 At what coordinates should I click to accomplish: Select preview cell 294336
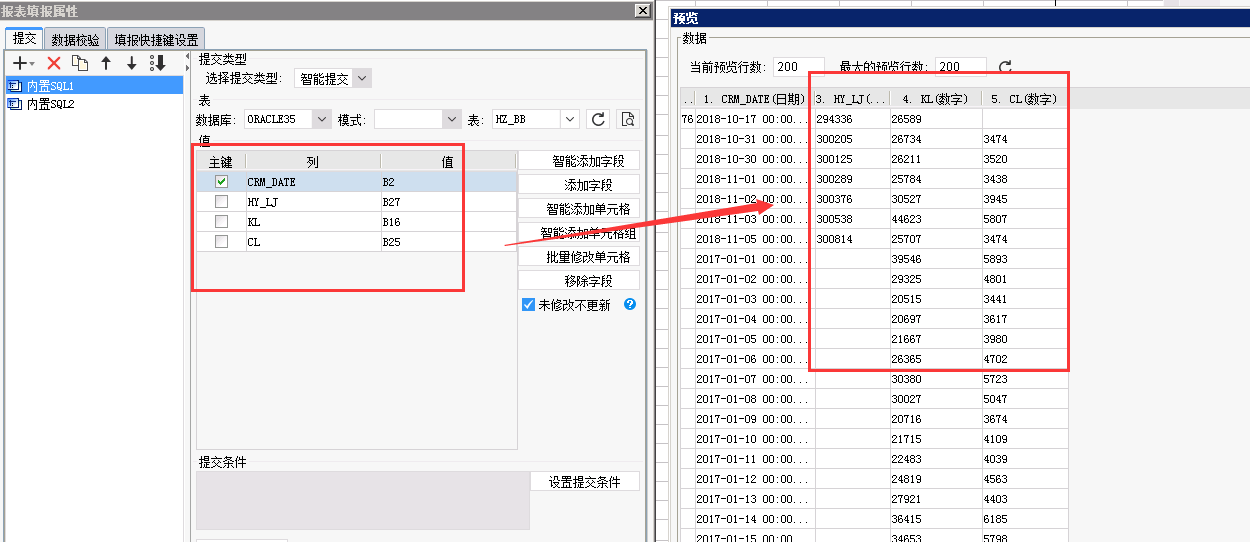point(852,119)
